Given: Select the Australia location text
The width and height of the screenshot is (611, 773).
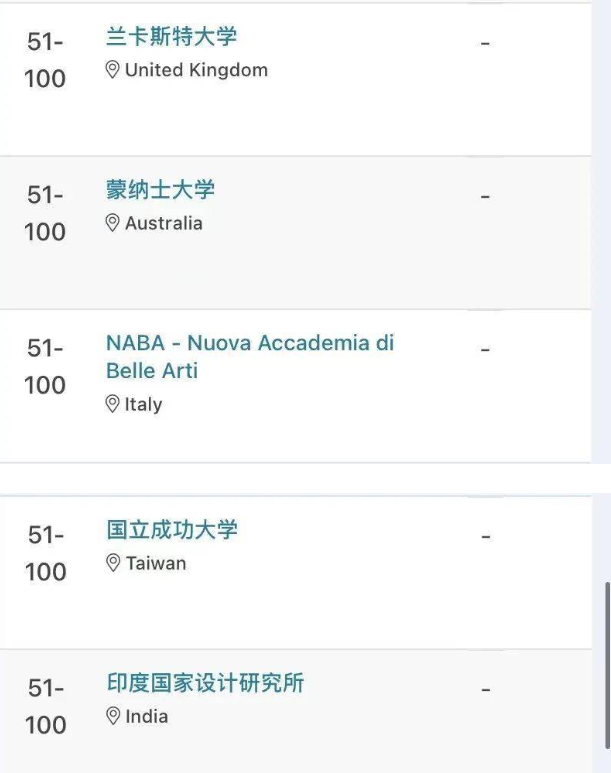Looking at the screenshot, I should click(x=164, y=223).
